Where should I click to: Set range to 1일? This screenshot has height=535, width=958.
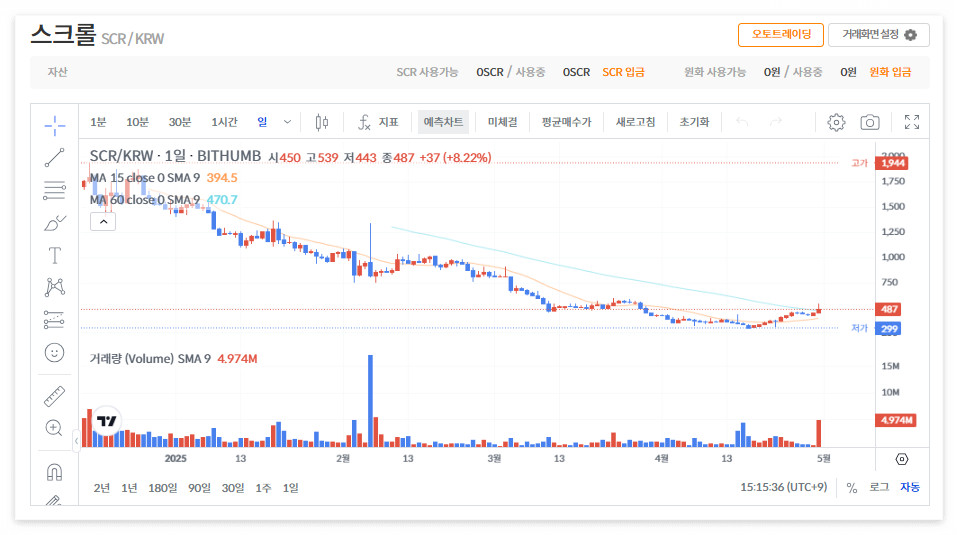(291, 488)
